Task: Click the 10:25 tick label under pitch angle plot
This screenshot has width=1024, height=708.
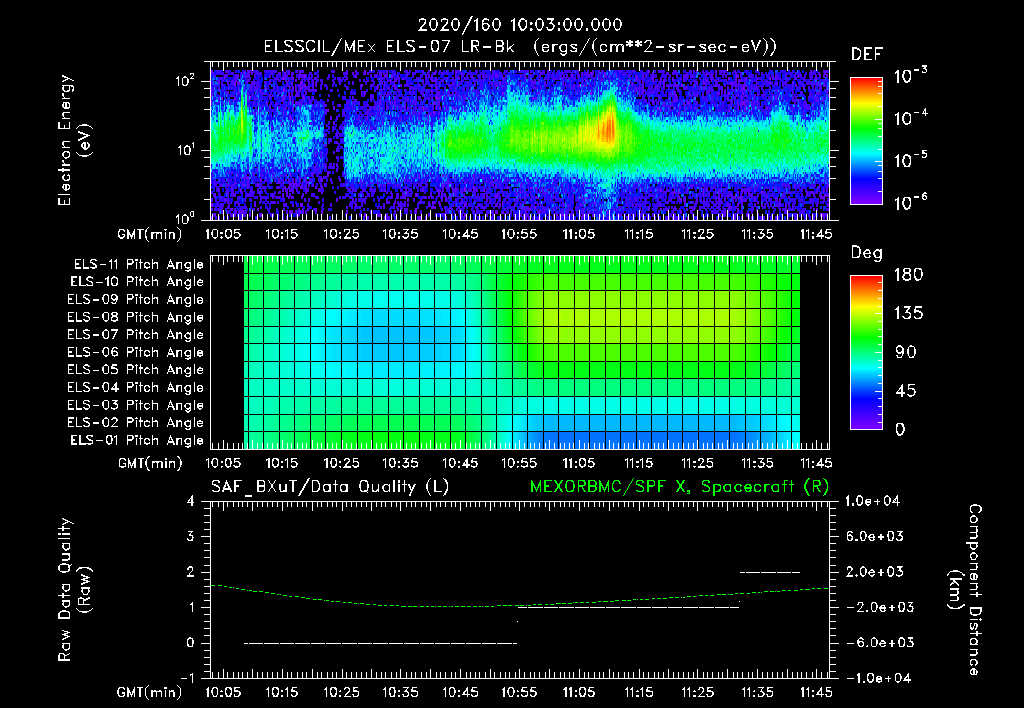Action: click(342, 463)
